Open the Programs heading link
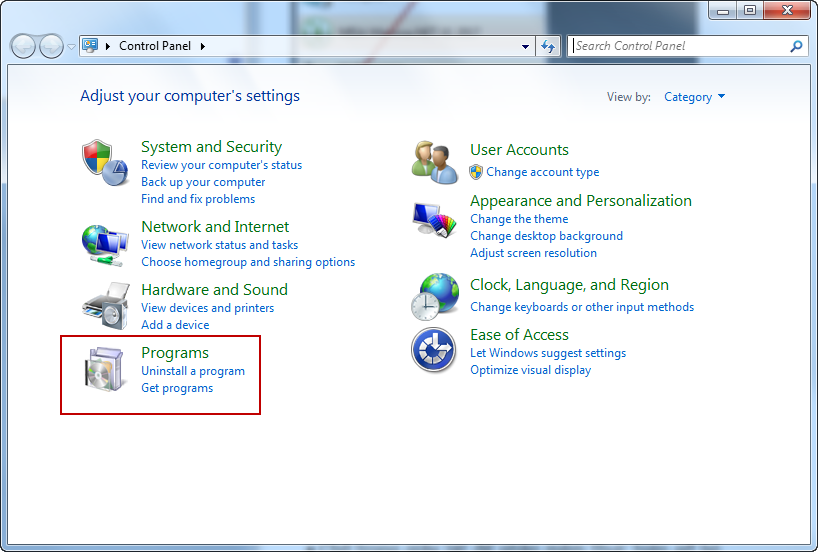Viewport: 818px width, 552px height. point(175,353)
